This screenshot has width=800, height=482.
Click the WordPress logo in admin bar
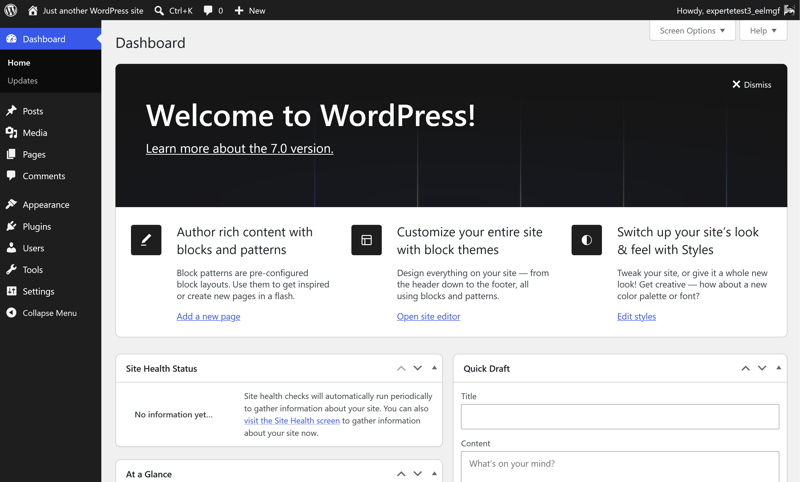[x=11, y=10]
